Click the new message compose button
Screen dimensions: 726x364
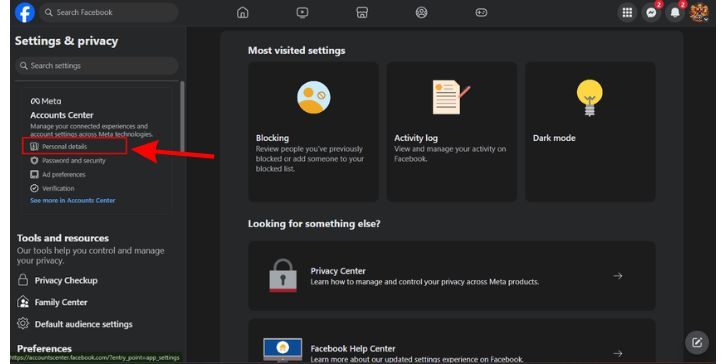tap(697, 343)
